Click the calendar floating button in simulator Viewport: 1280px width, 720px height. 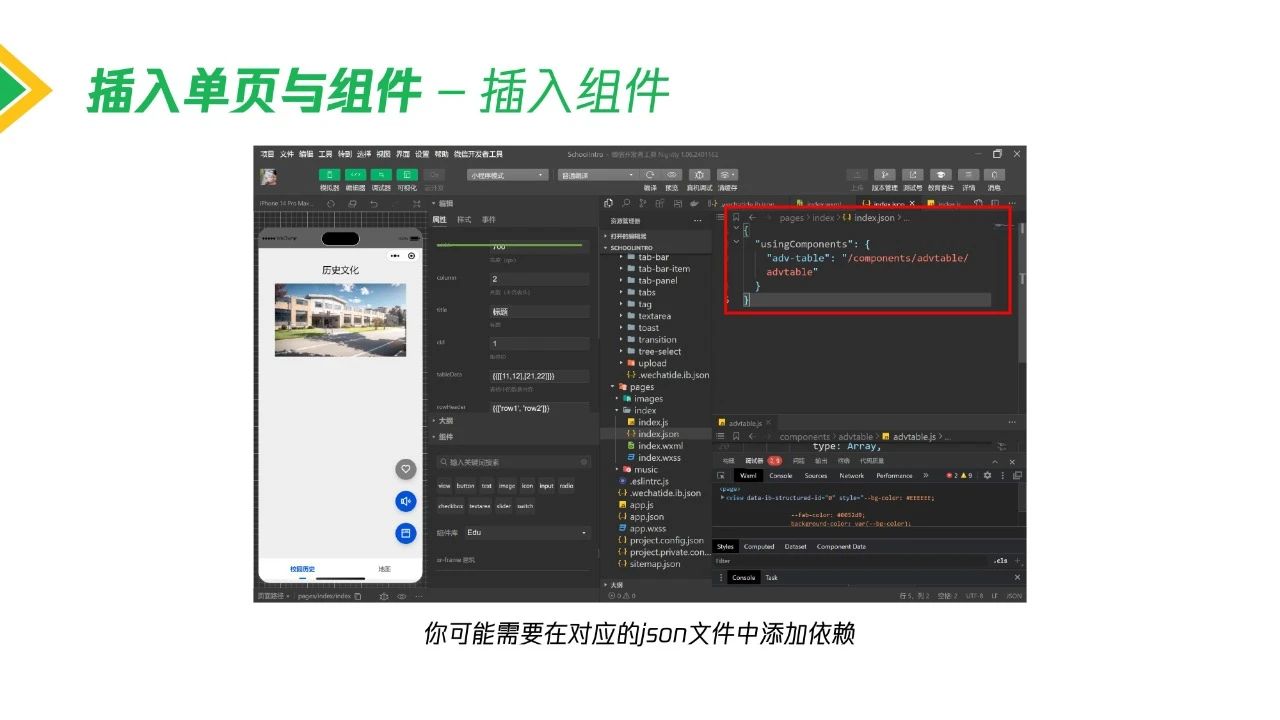point(405,534)
